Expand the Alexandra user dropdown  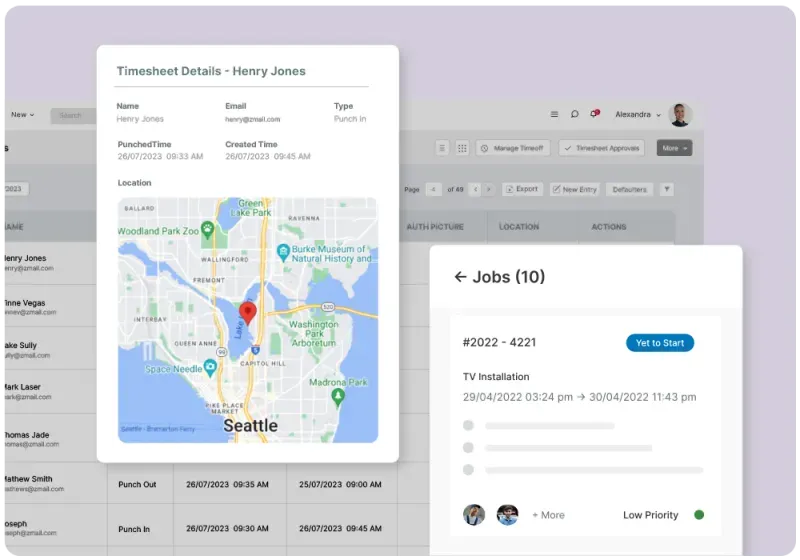tap(638, 115)
